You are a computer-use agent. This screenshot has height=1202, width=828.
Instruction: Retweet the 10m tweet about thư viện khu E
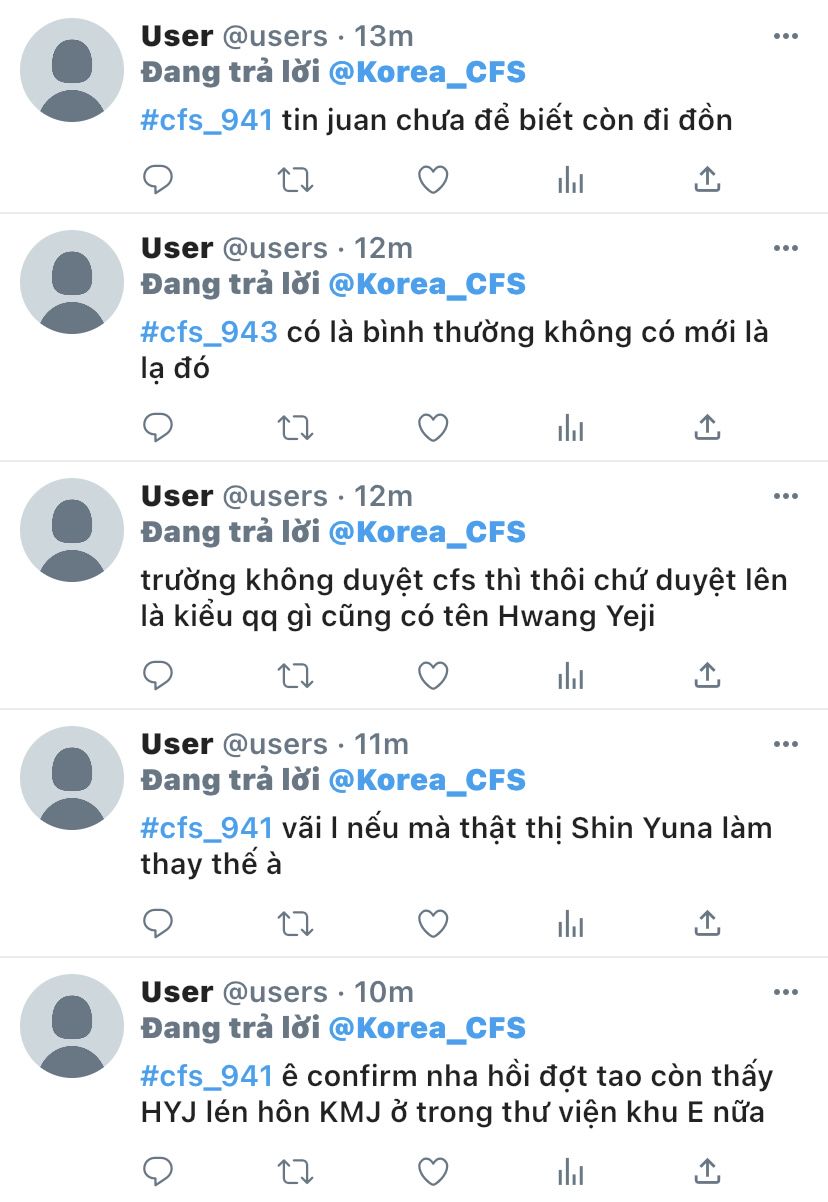tap(295, 1172)
